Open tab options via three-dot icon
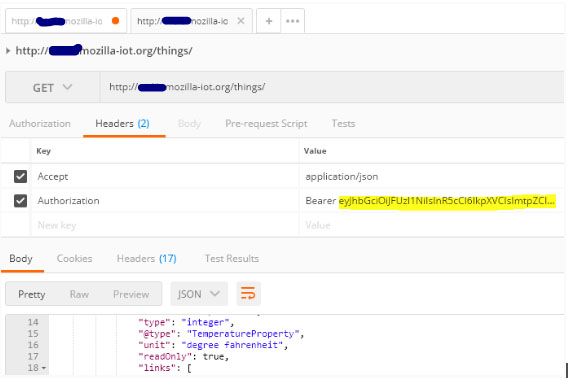 pyautogui.click(x=292, y=21)
